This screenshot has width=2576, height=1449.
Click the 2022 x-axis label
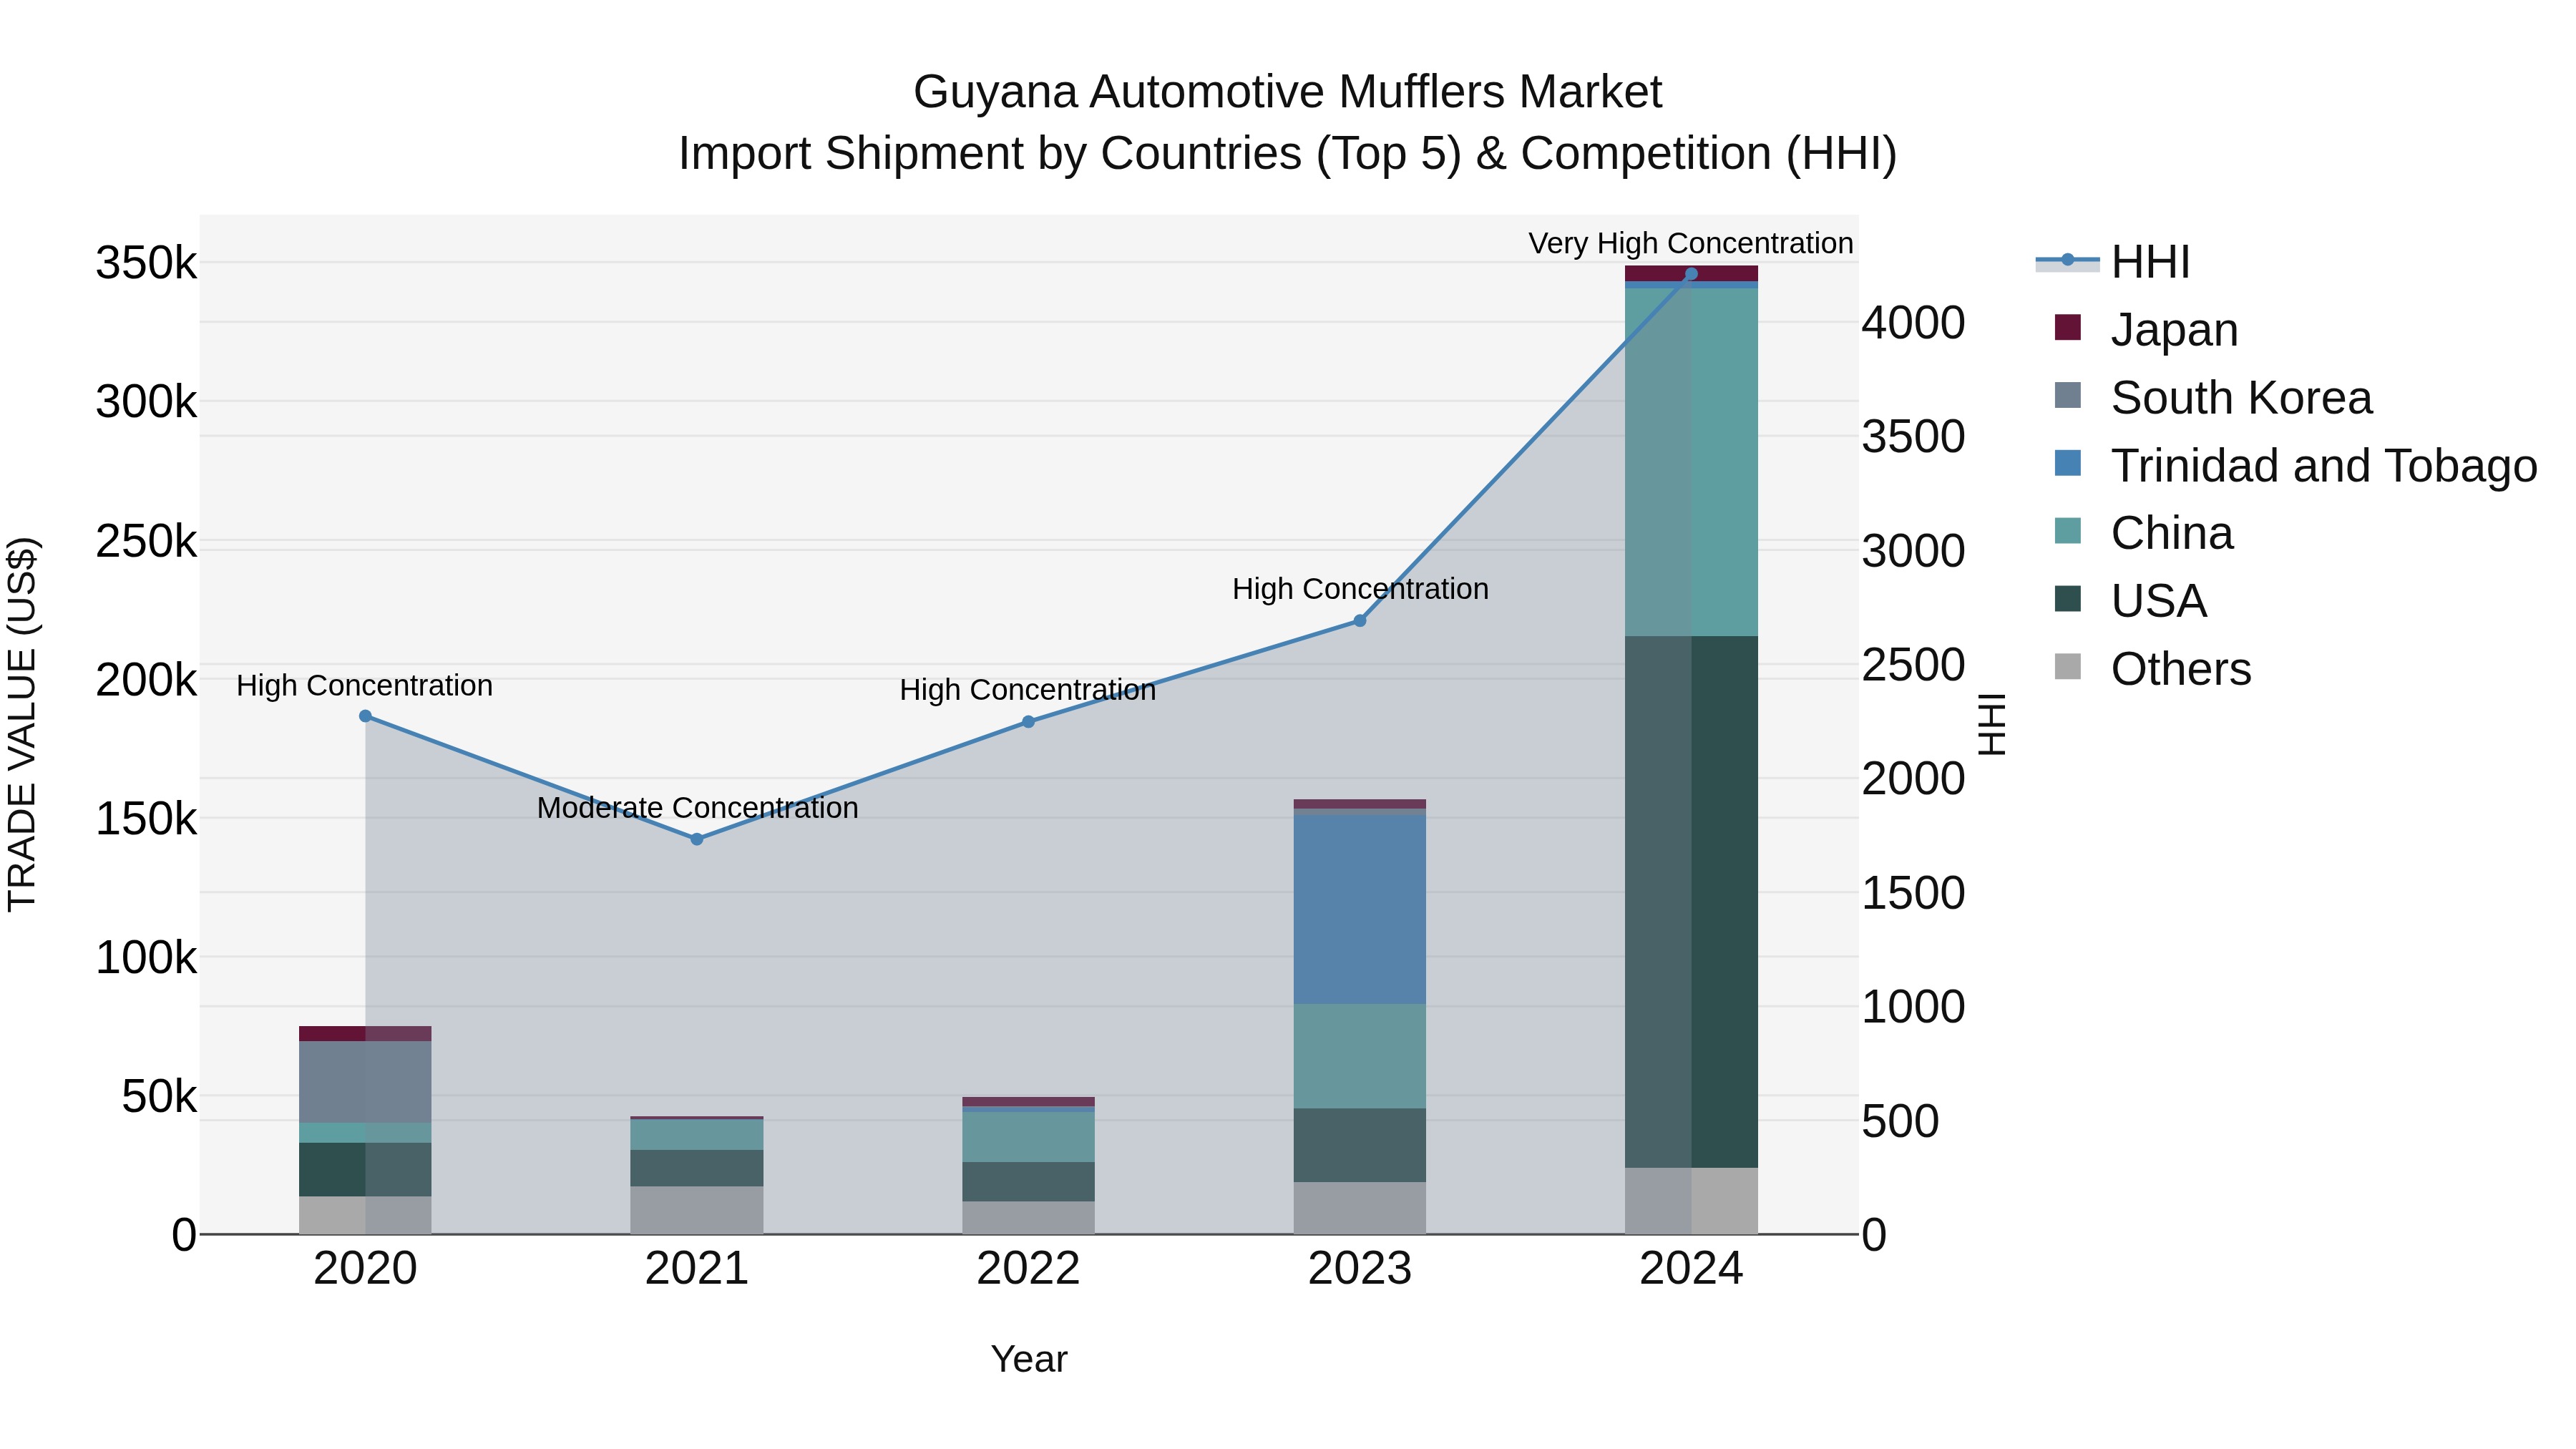(1028, 1269)
